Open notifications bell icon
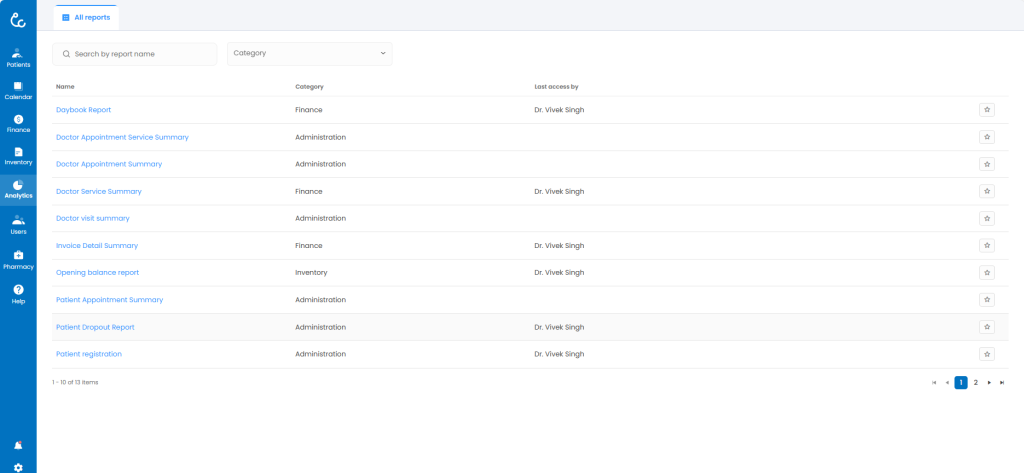This screenshot has width=1024, height=473. click(18, 444)
